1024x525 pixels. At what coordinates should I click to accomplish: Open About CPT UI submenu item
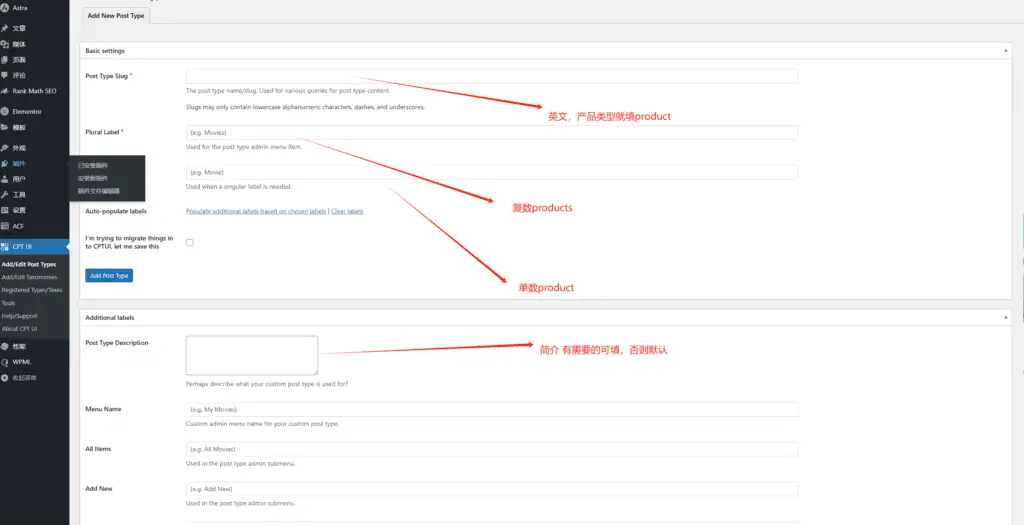tap(20, 328)
